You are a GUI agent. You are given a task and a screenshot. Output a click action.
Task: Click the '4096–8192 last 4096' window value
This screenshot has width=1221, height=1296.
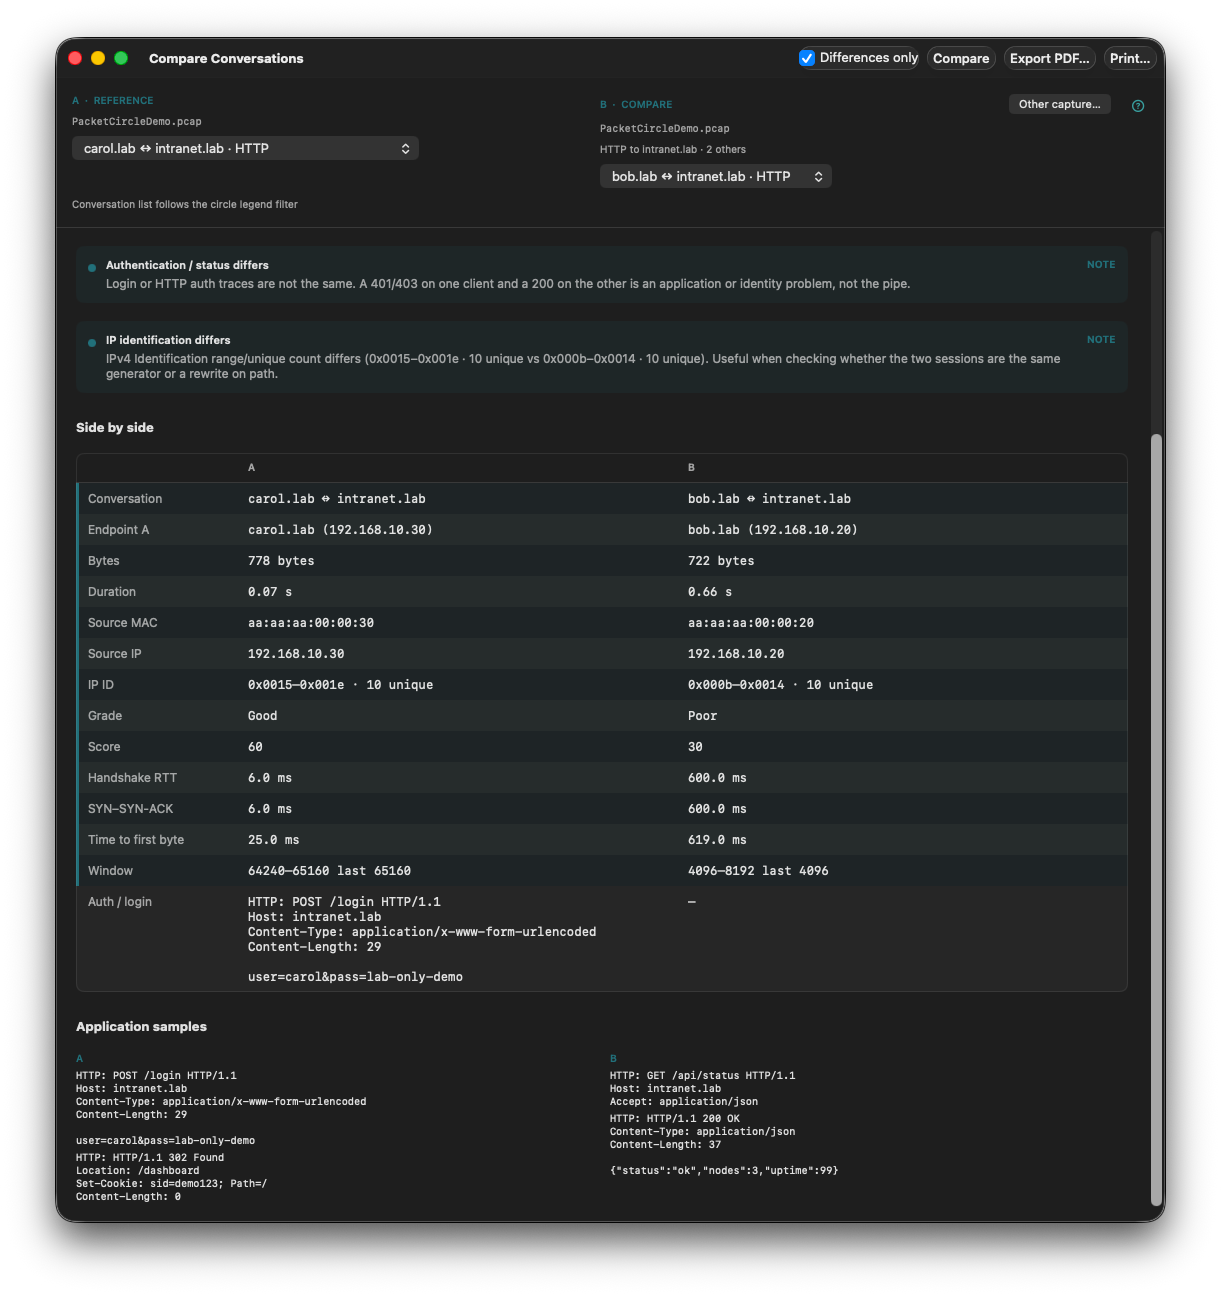[758, 871]
